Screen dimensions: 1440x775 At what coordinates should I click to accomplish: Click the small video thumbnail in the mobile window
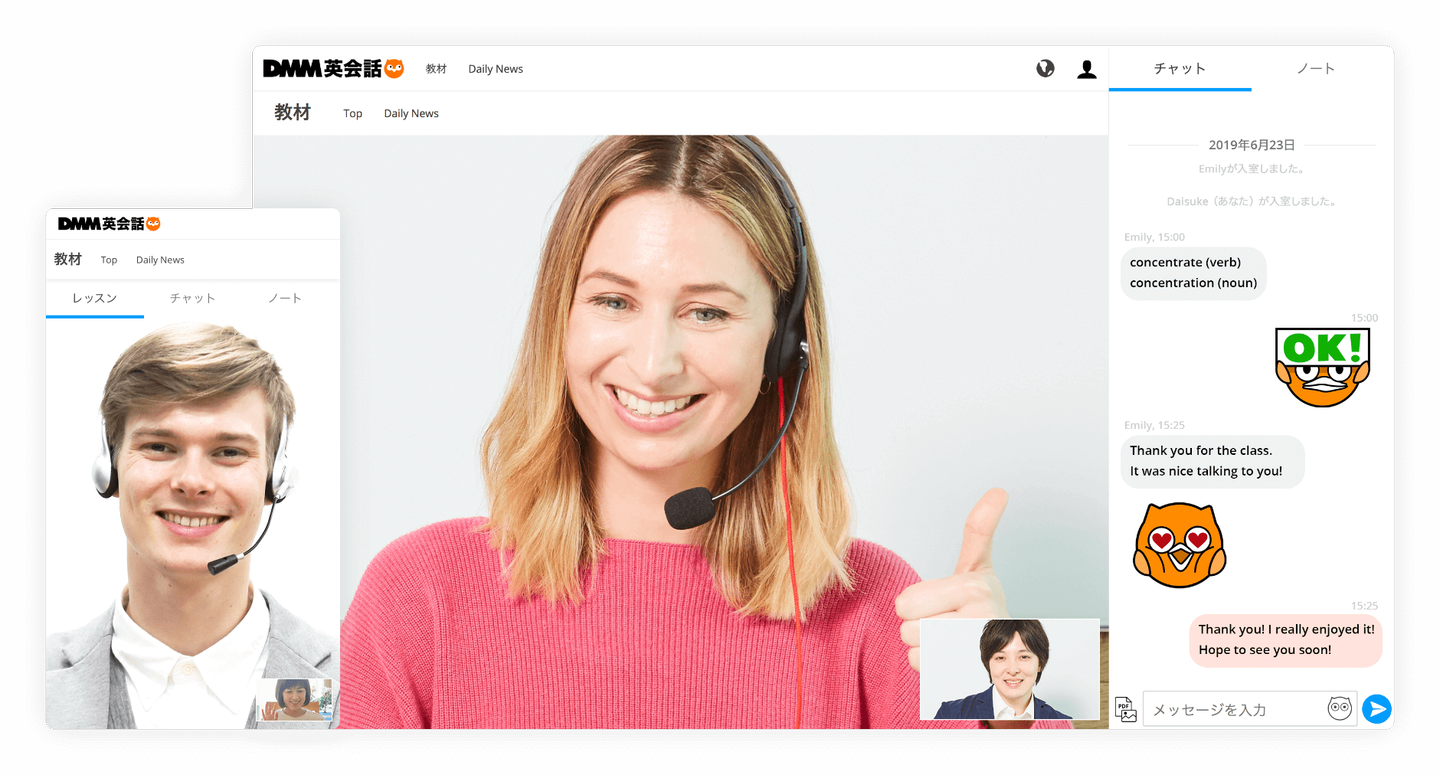294,700
